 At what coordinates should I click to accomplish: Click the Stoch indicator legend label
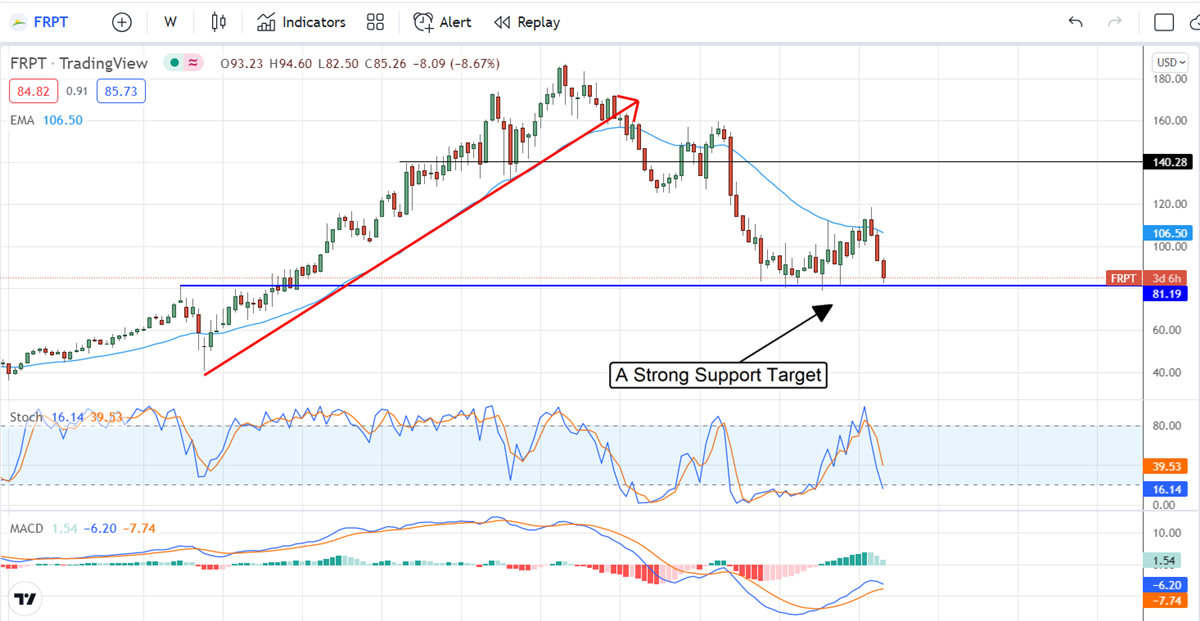[25, 416]
